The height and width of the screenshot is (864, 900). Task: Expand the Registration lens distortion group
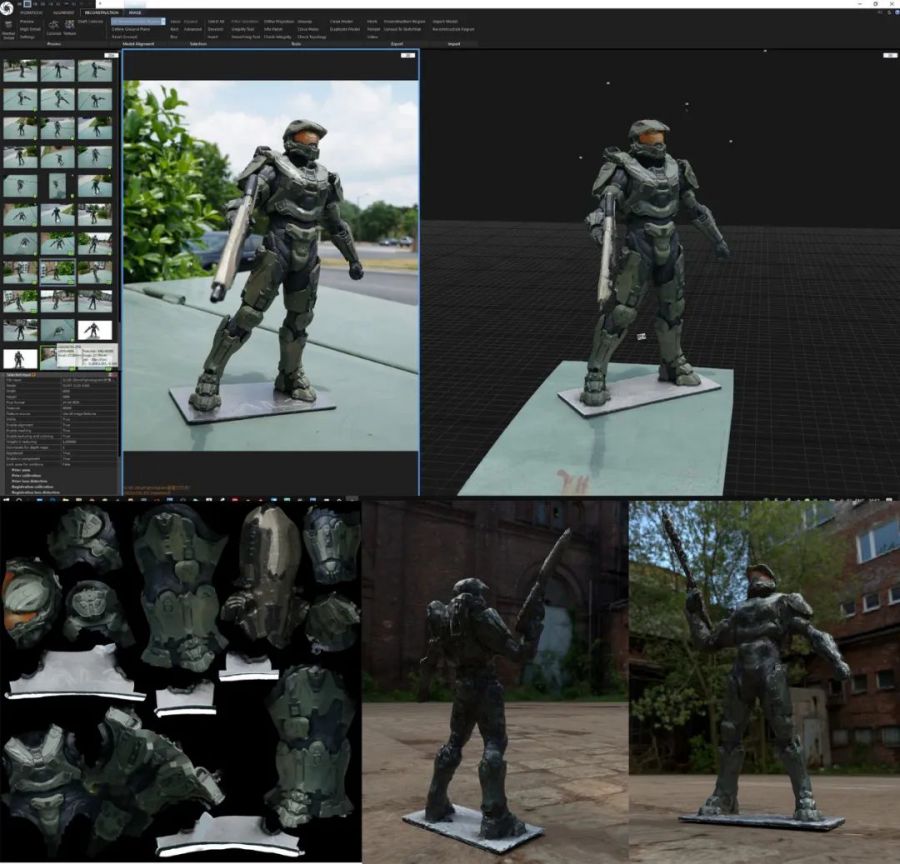pyautogui.click(x=36, y=492)
